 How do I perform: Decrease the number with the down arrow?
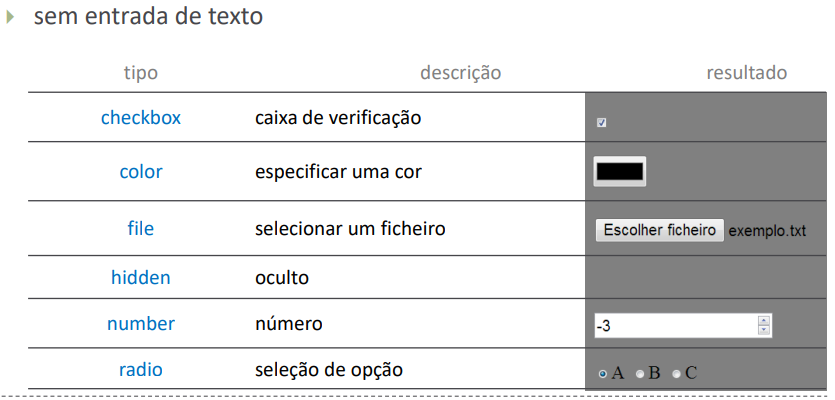coord(764,331)
